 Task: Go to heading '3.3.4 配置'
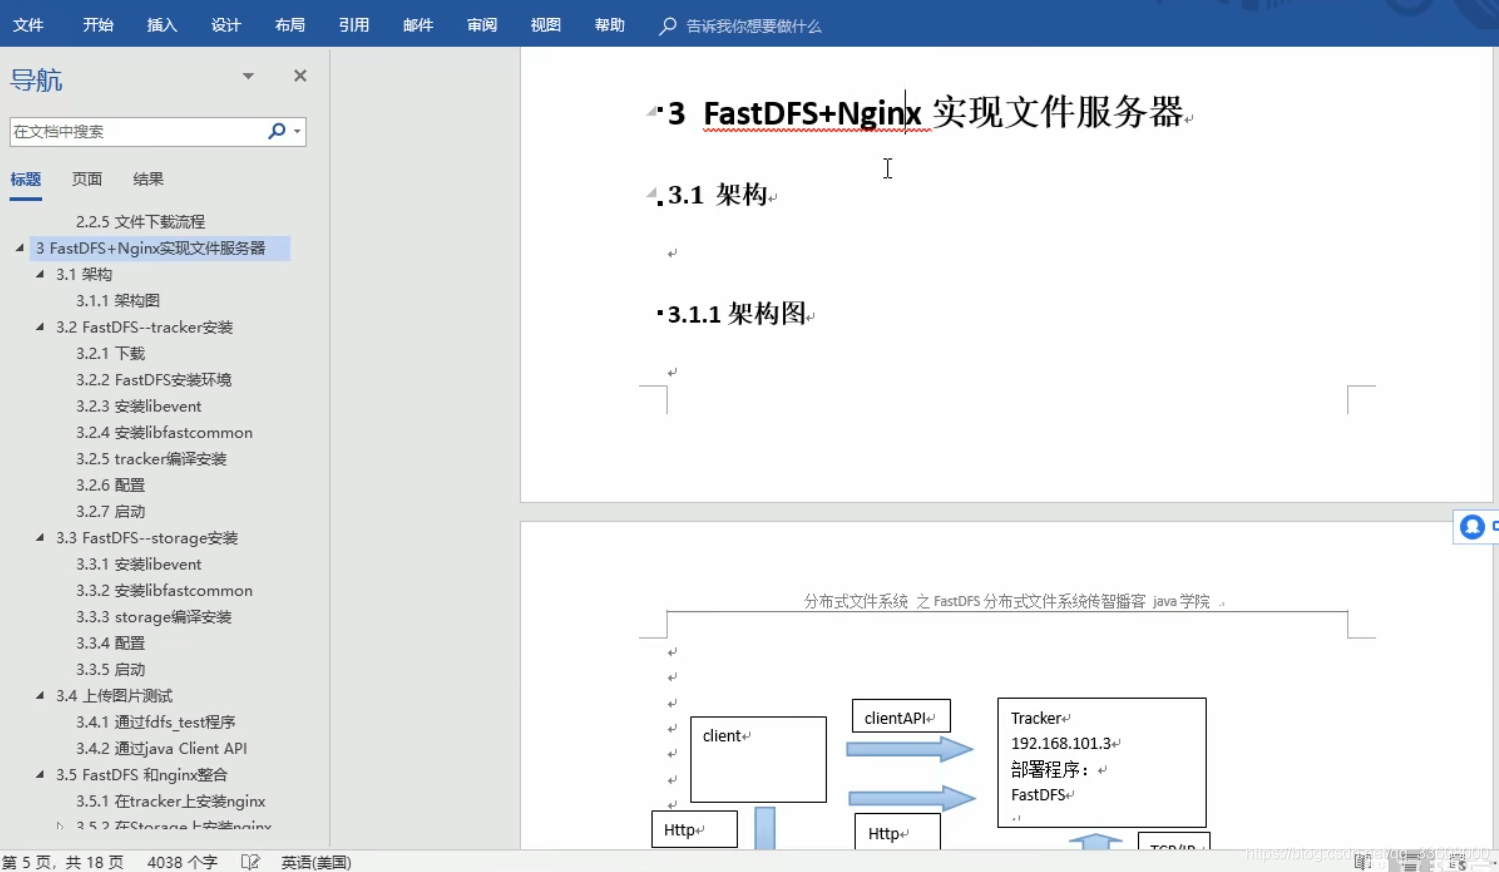click(x=110, y=643)
